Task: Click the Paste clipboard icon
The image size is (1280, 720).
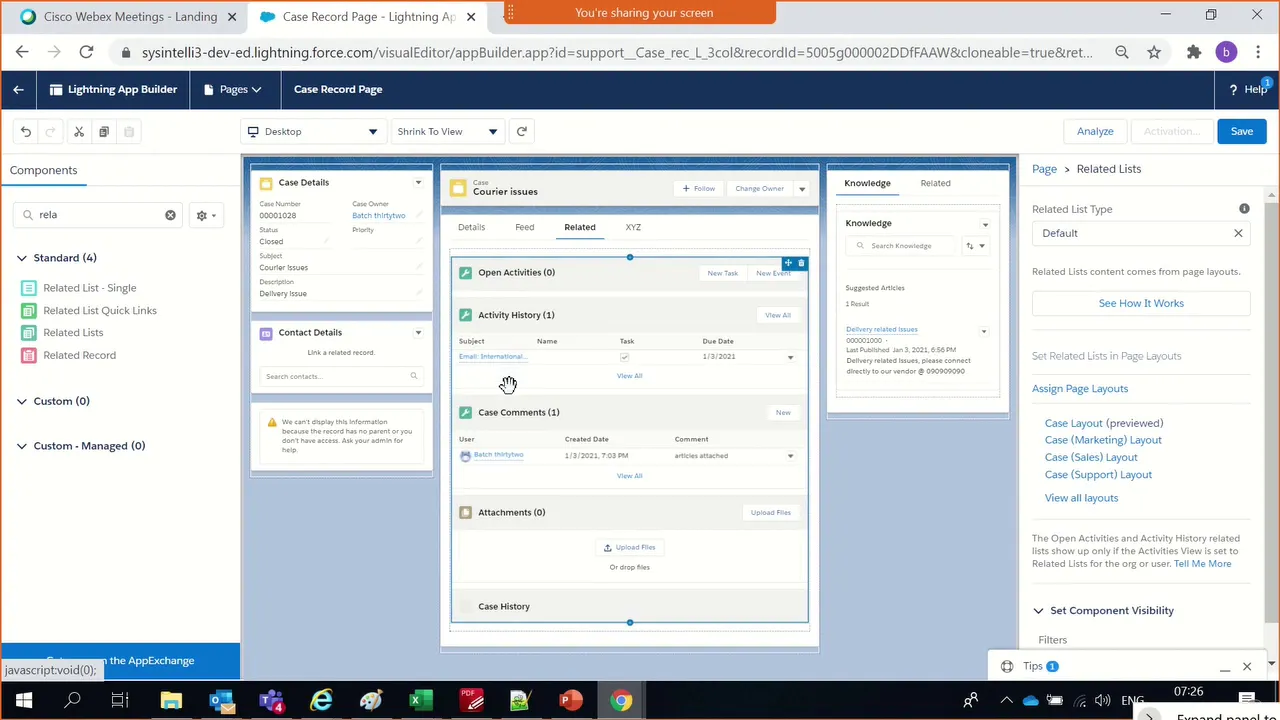Action: [129, 131]
